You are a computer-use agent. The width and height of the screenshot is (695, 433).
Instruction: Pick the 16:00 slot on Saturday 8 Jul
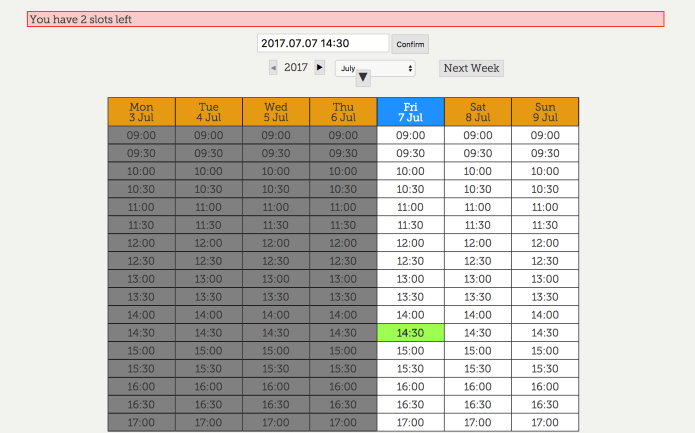(478, 387)
